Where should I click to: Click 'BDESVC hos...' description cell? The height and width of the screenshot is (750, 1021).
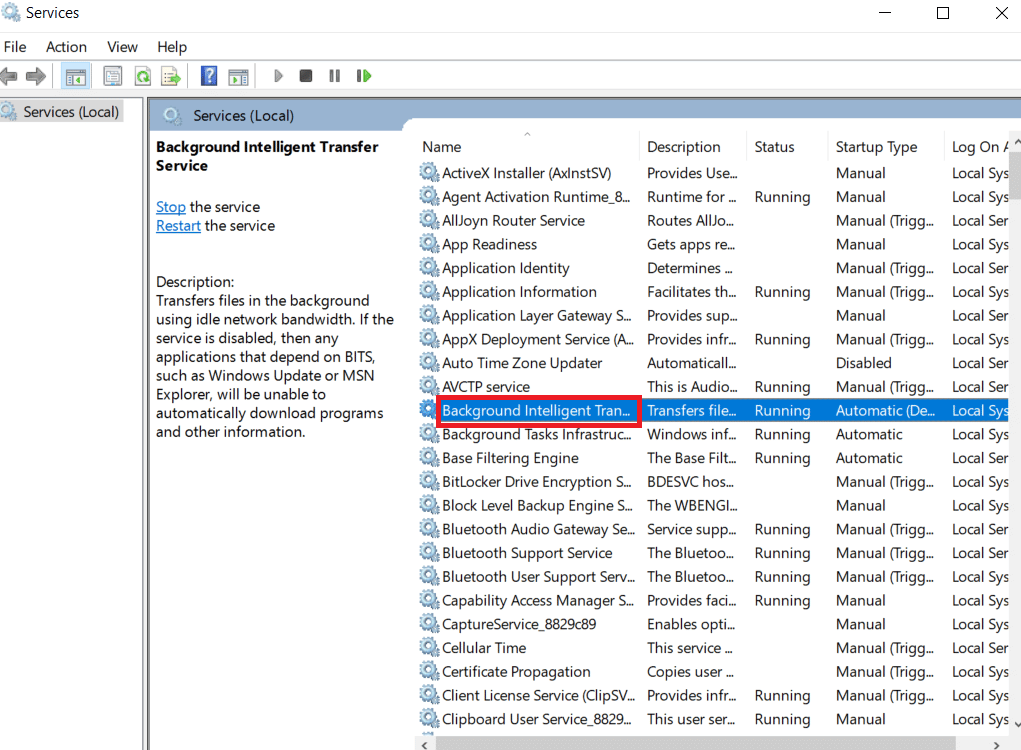(x=690, y=482)
